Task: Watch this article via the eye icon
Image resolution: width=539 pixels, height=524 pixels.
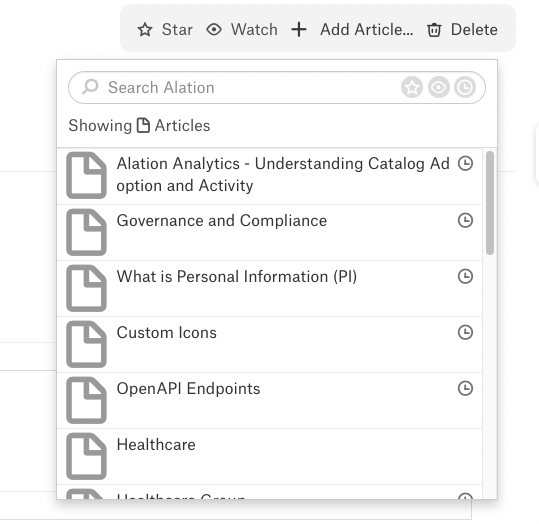Action: (214, 30)
